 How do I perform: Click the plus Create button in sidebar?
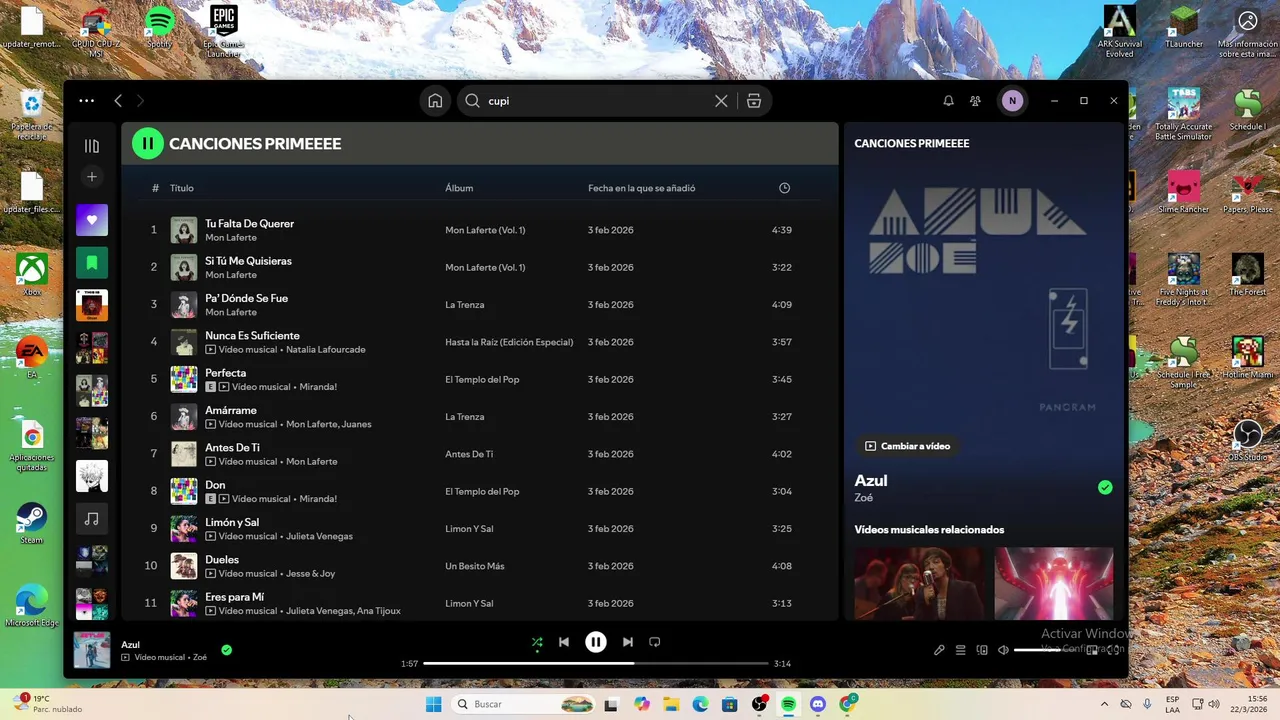[92, 177]
